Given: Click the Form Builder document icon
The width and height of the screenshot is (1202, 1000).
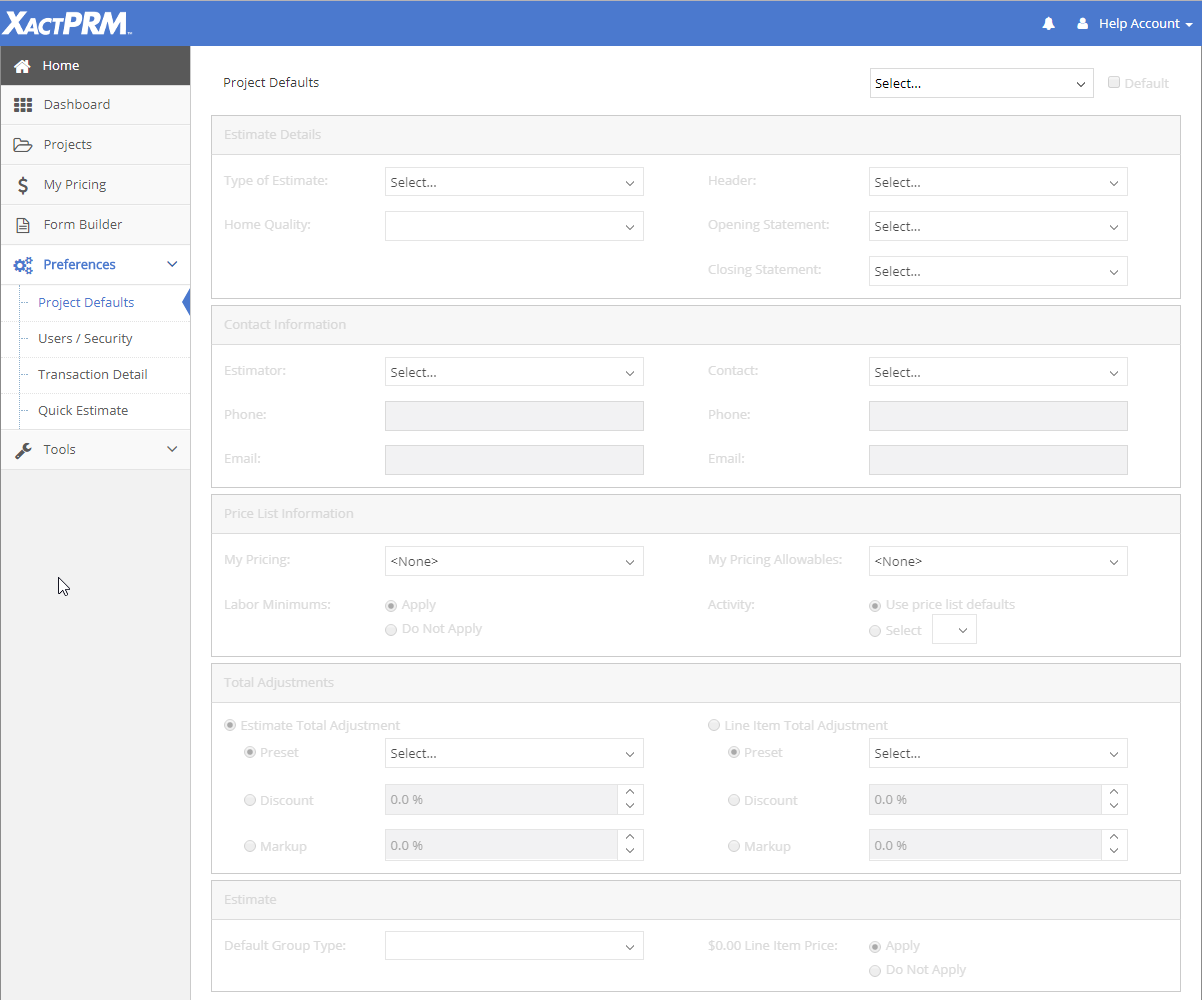Looking at the screenshot, I should [x=23, y=225].
